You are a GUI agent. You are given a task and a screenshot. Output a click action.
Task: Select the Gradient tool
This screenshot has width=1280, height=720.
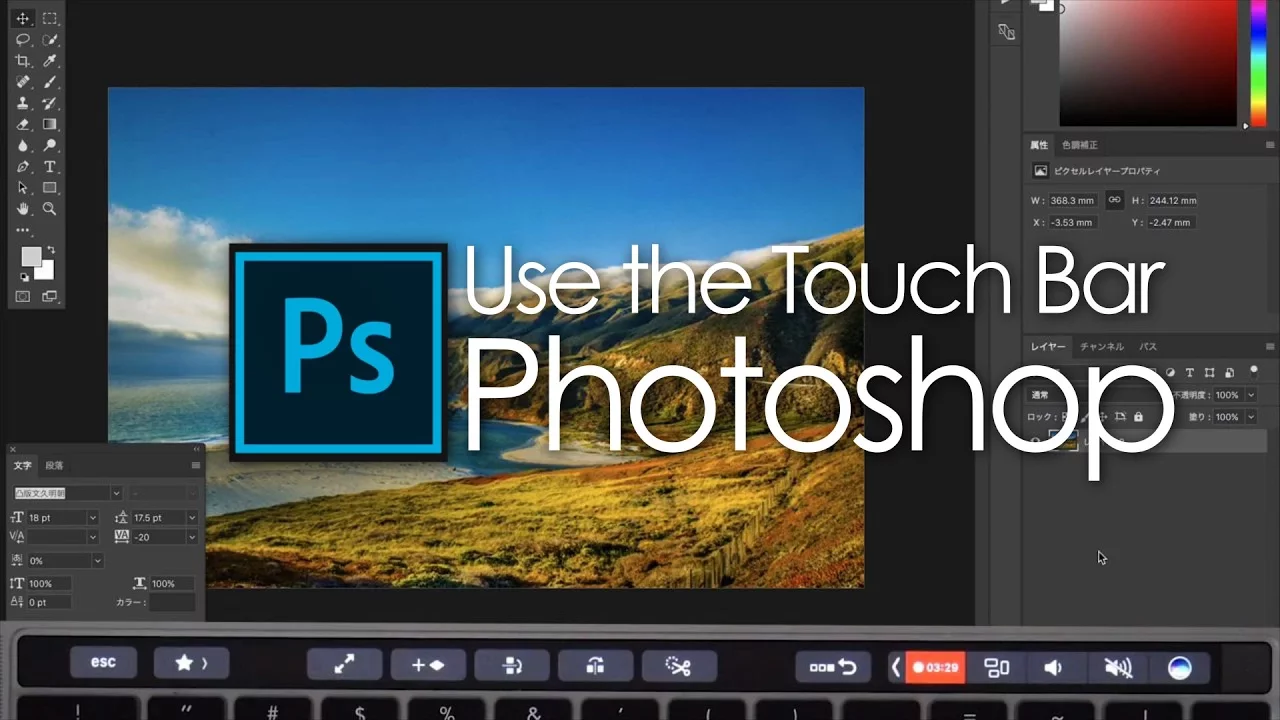49,124
